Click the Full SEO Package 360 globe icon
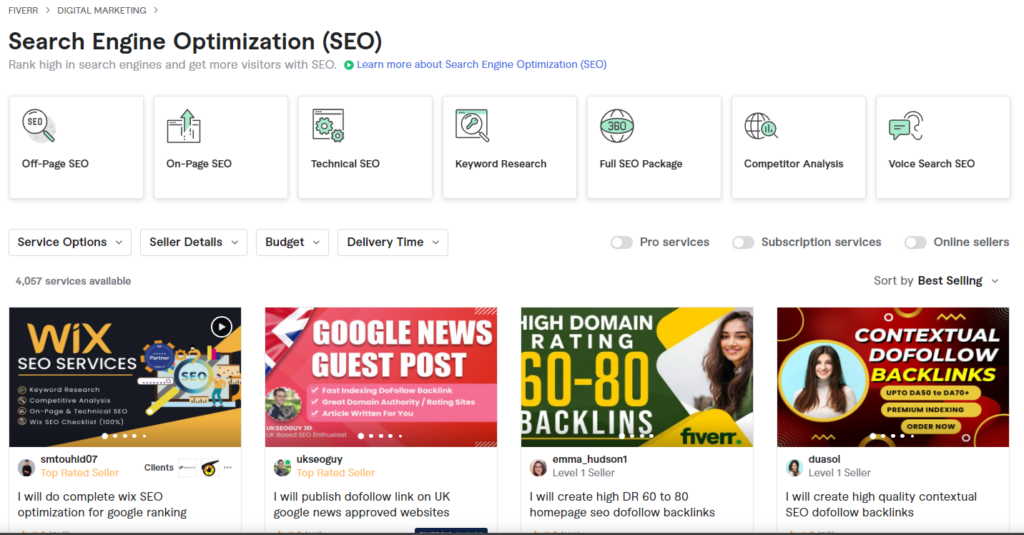The height and width of the screenshot is (535, 1024). tap(616, 125)
